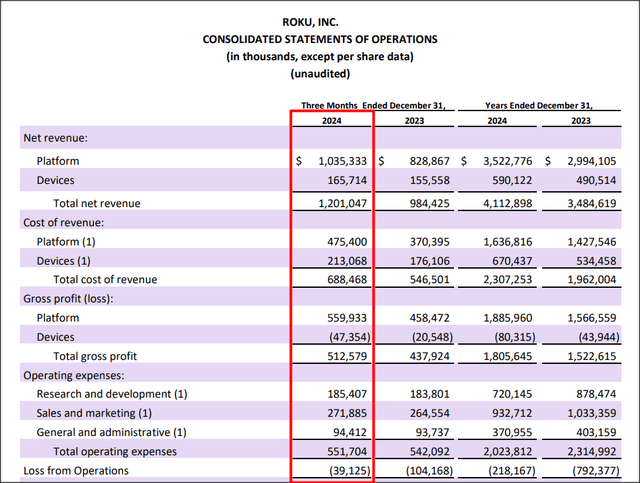Click 'Years Ended December 31,' header
Screen dimensions: 640x483
pyautogui.click(x=539, y=105)
